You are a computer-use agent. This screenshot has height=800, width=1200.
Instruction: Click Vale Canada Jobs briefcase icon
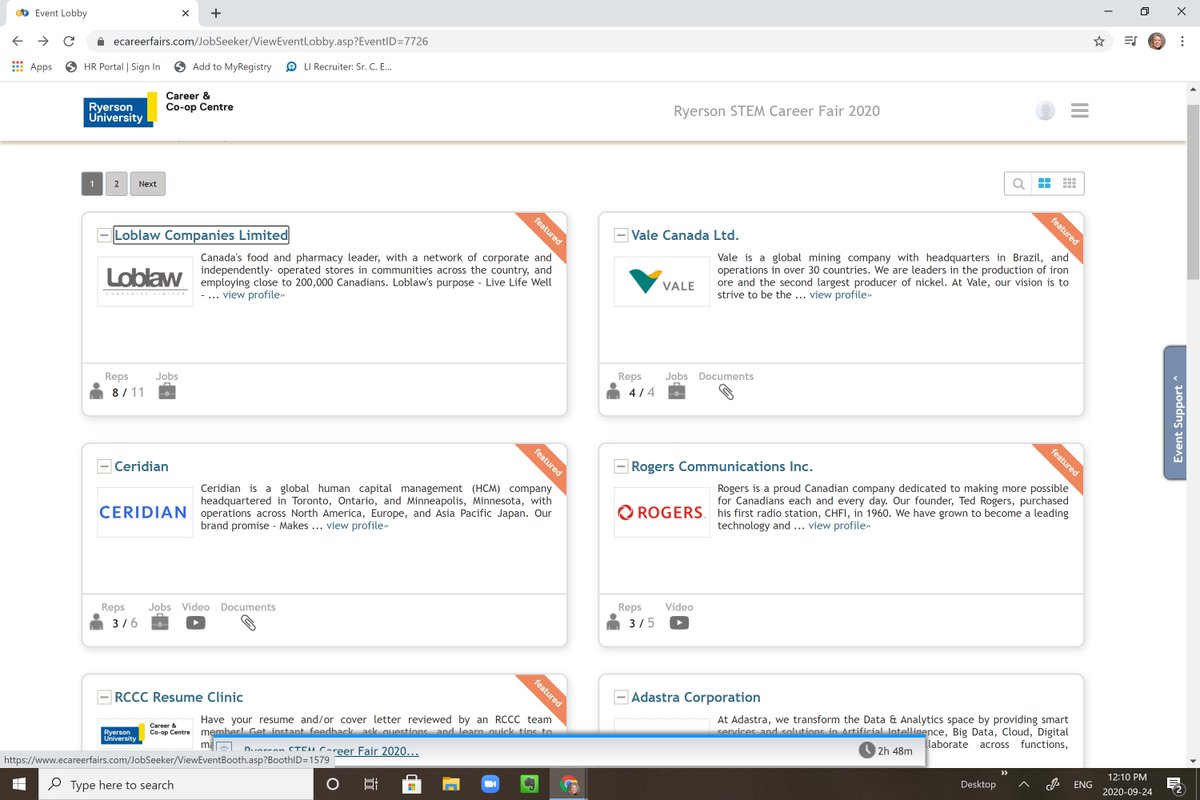[x=677, y=392]
